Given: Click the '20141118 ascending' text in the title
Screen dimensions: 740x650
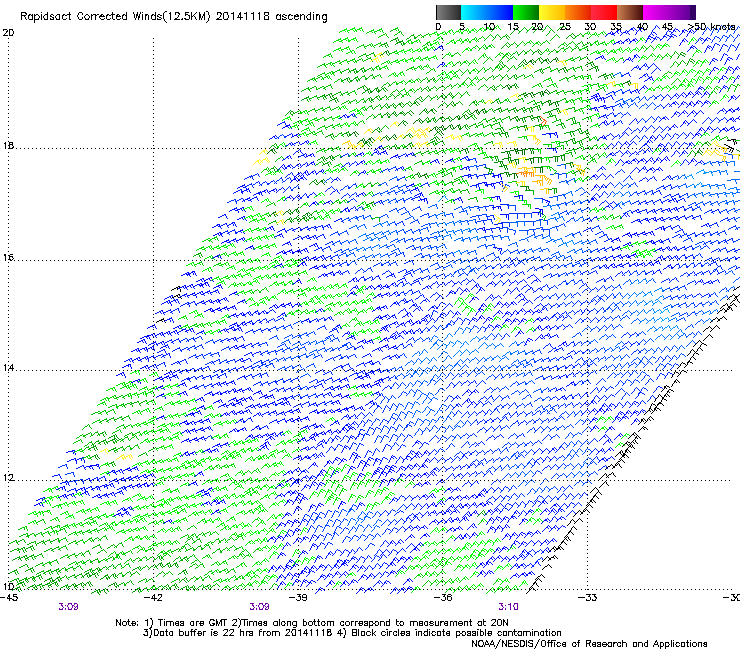Looking at the screenshot, I should click(271, 17).
